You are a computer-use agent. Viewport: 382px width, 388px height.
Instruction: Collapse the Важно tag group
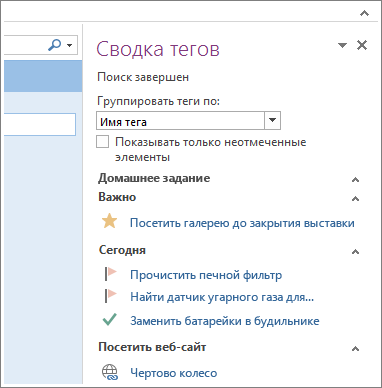[x=355, y=199]
